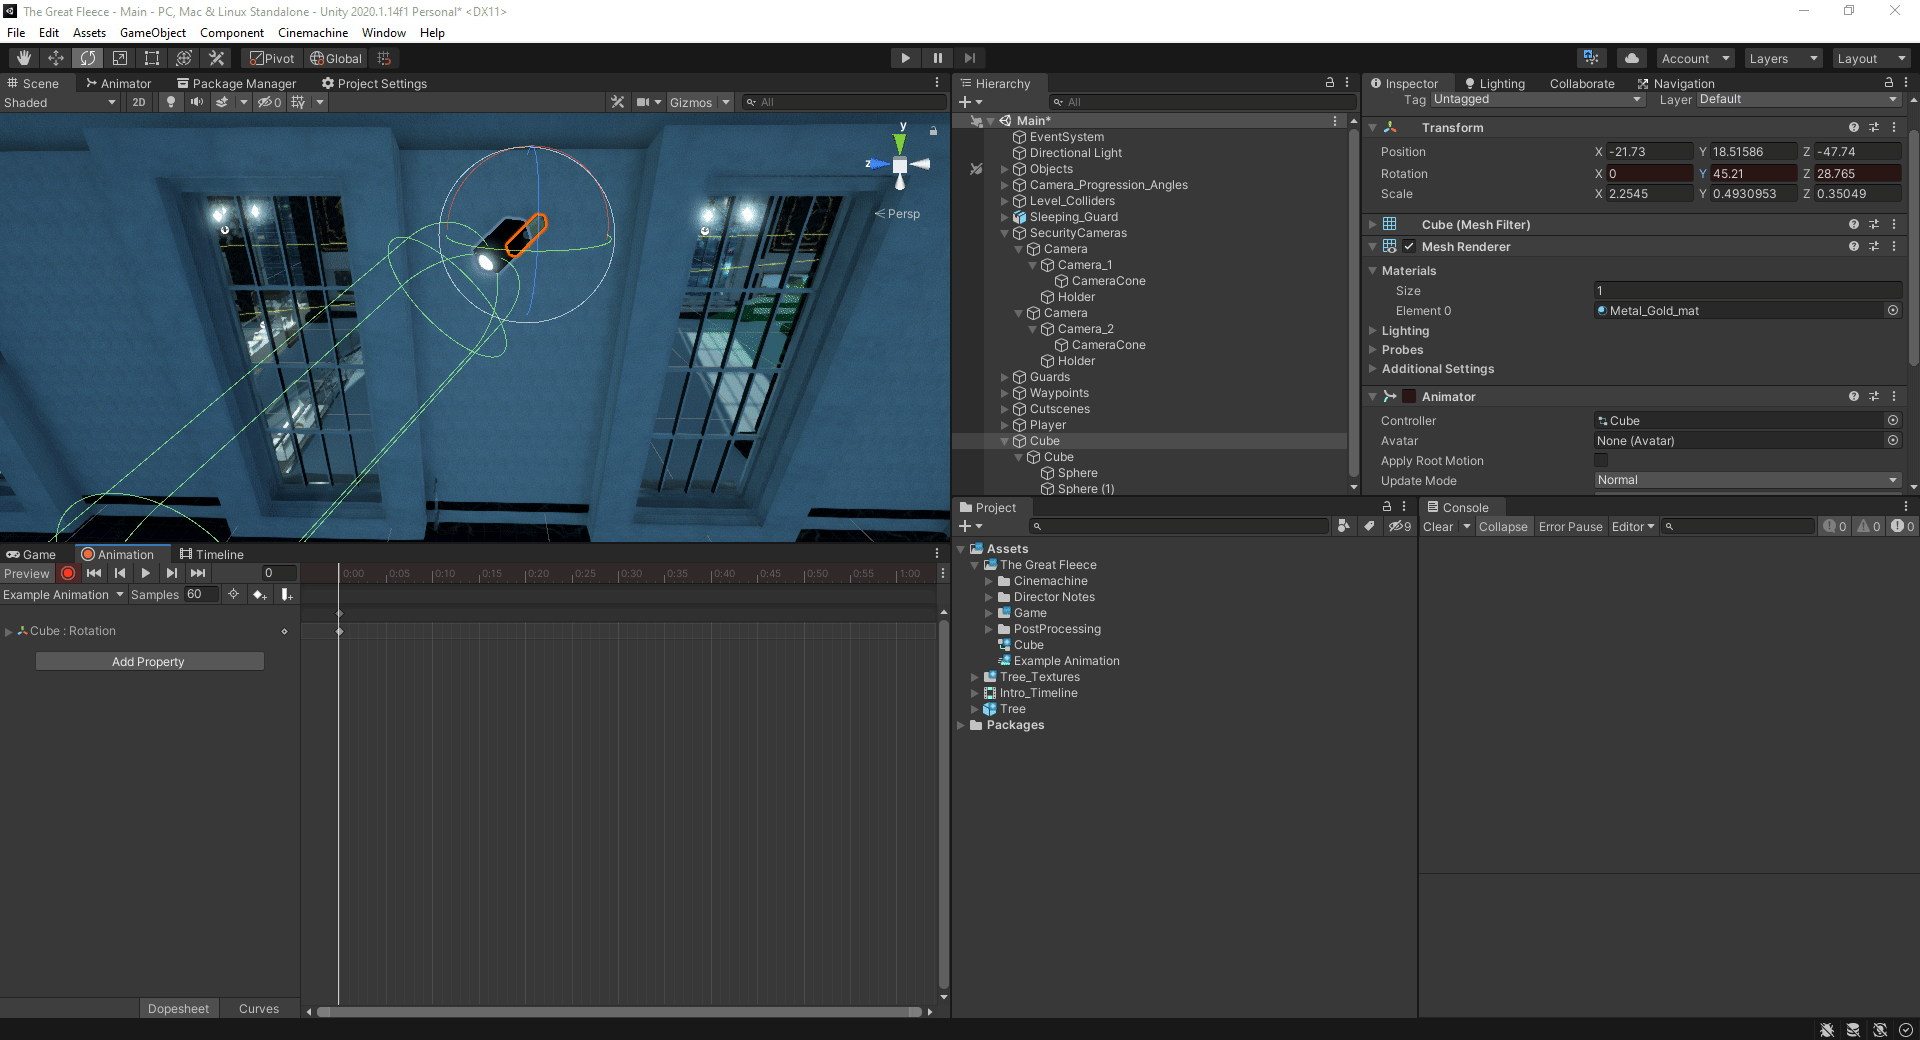Toggle Pivot handle position

coord(272,58)
